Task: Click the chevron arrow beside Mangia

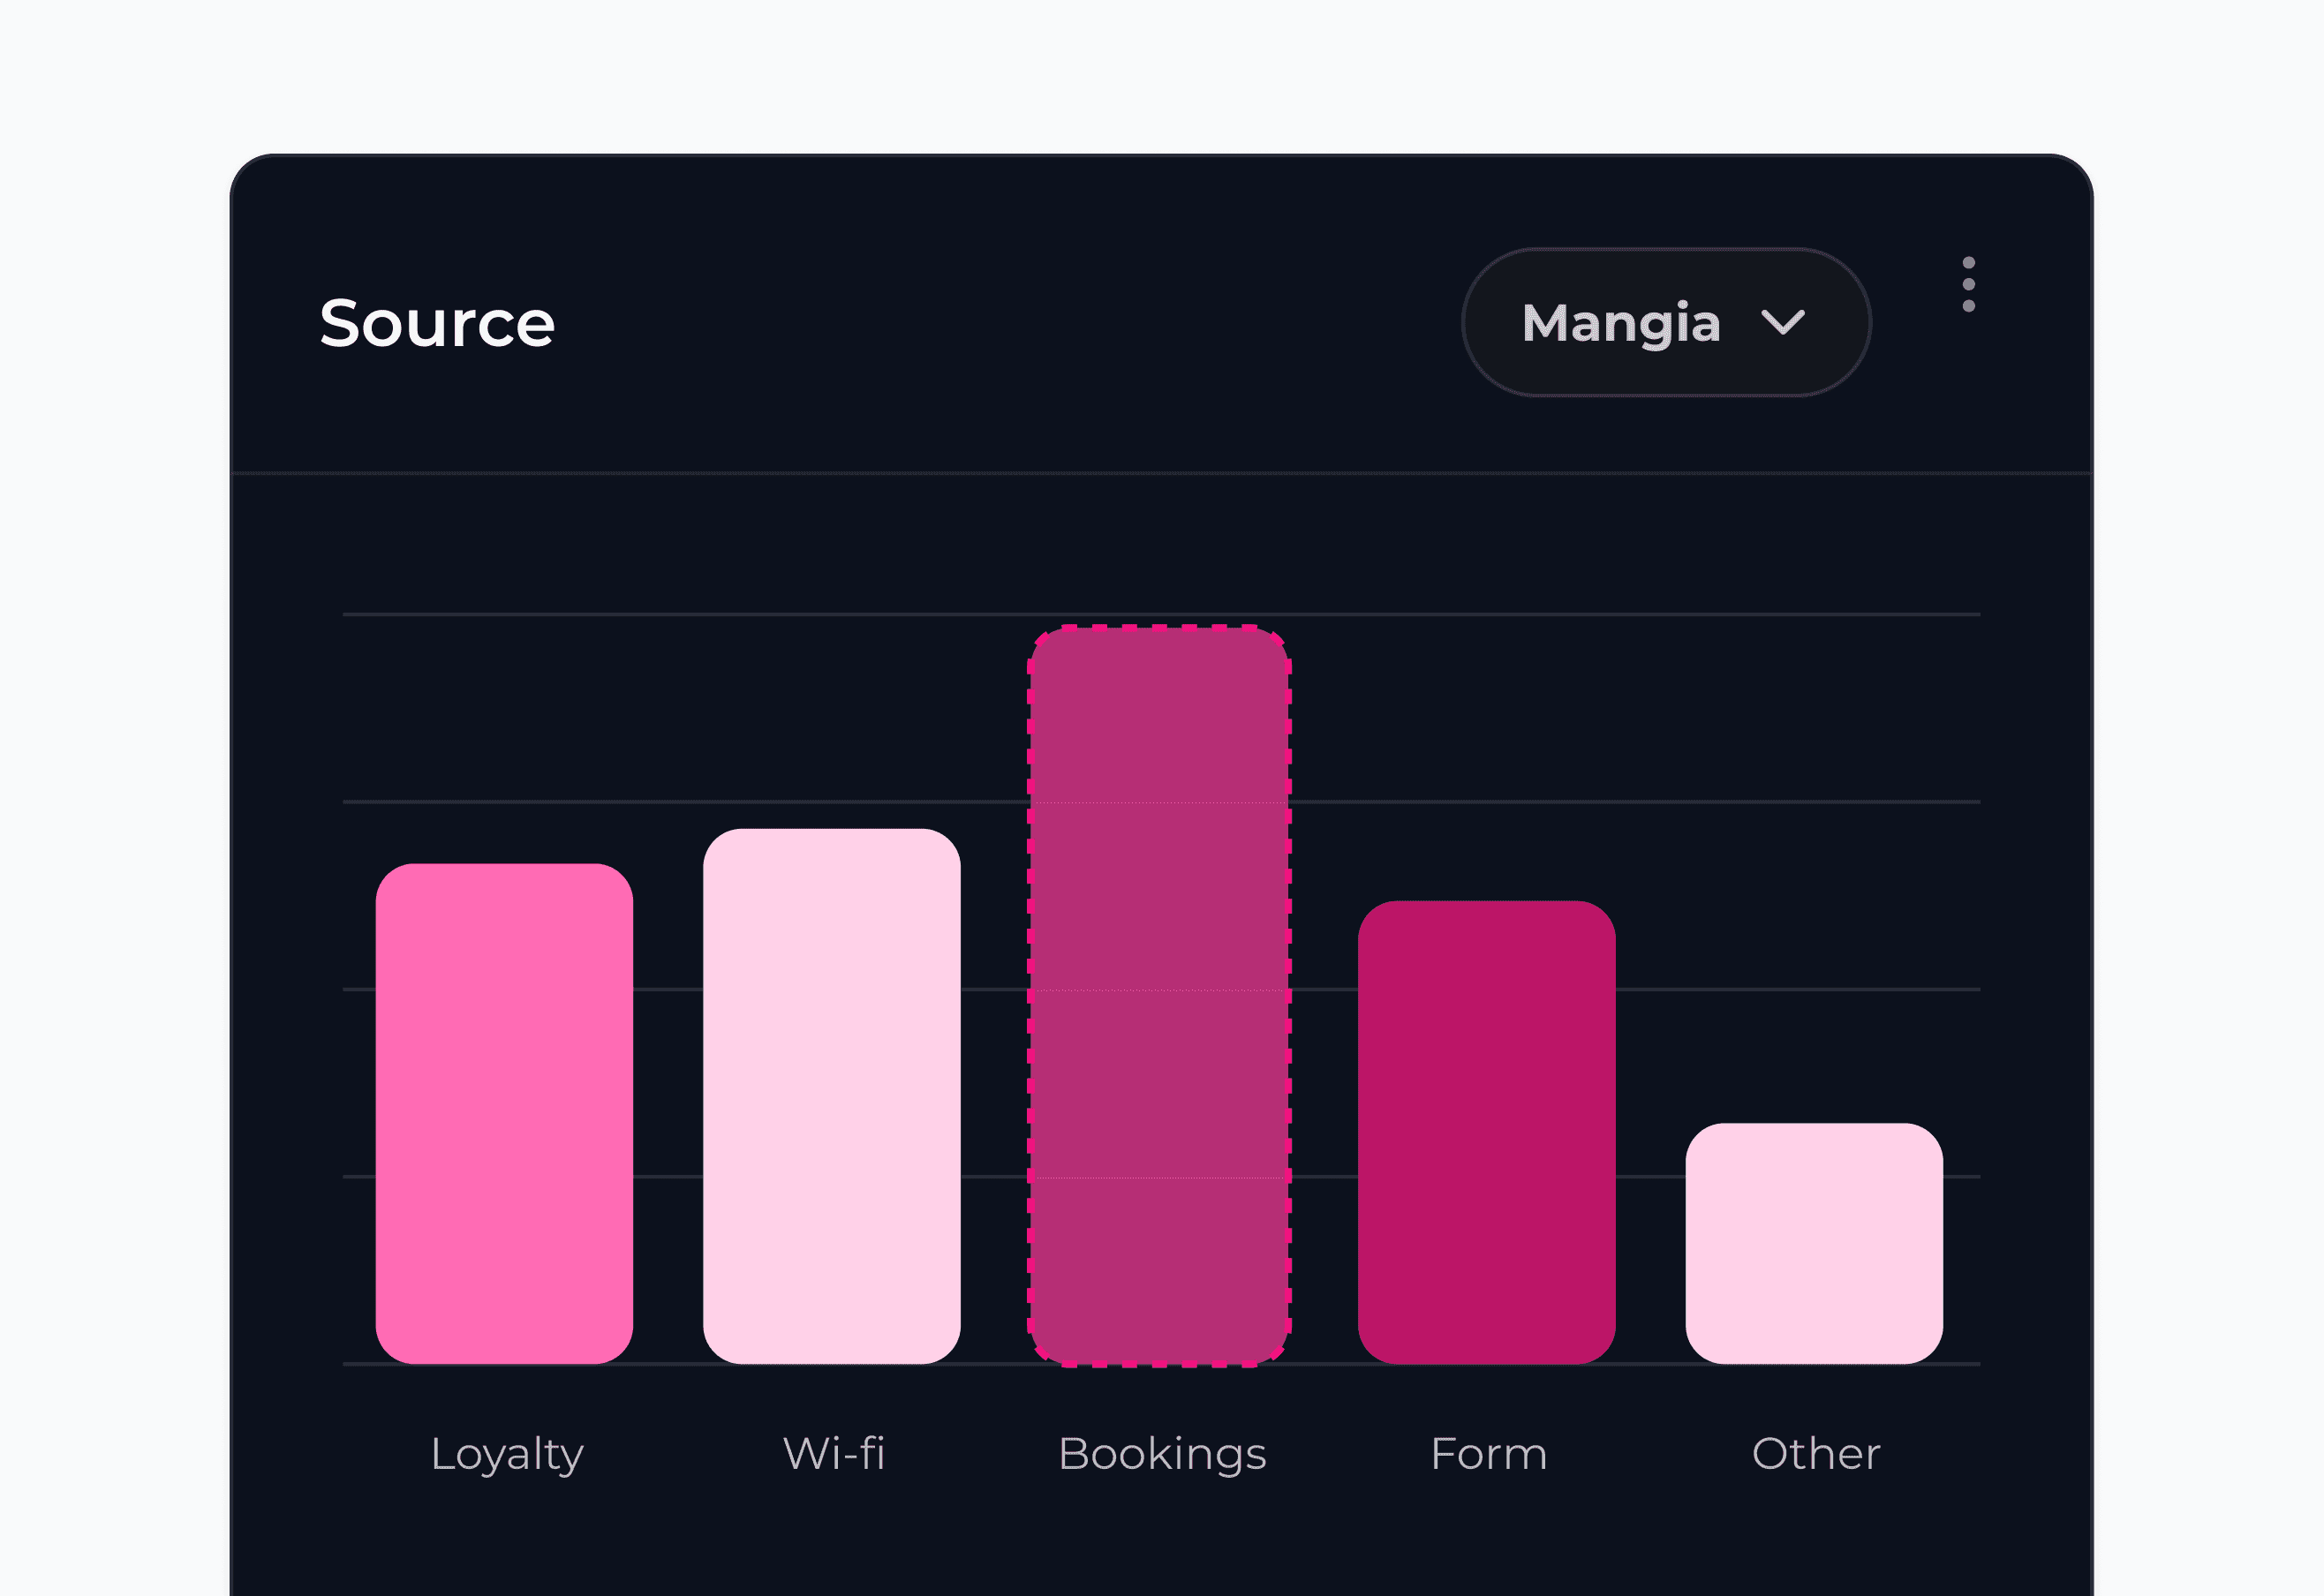Action: [1782, 323]
